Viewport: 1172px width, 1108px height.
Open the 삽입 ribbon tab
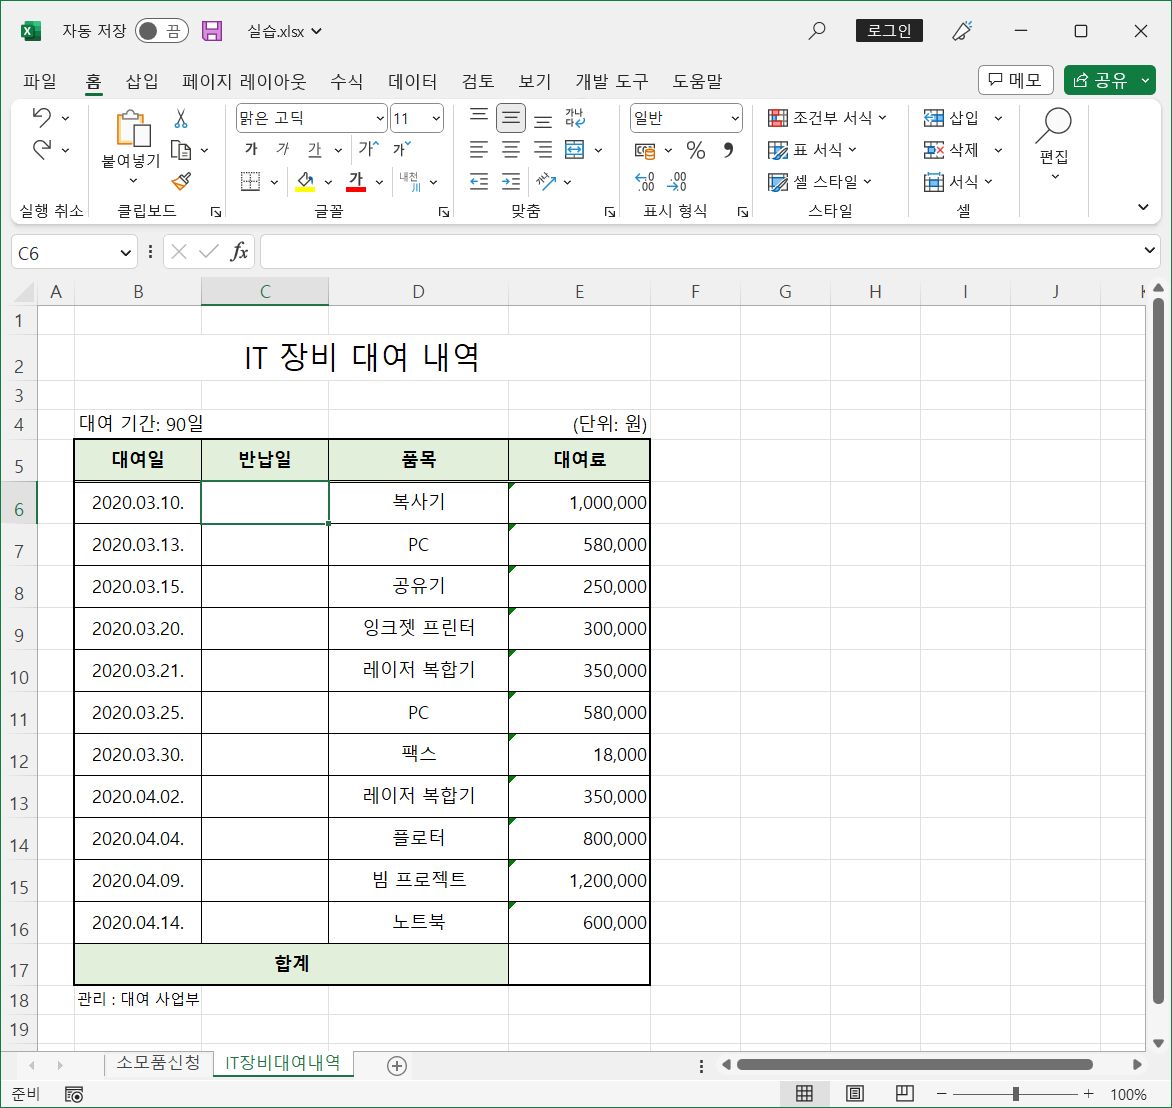[x=142, y=81]
